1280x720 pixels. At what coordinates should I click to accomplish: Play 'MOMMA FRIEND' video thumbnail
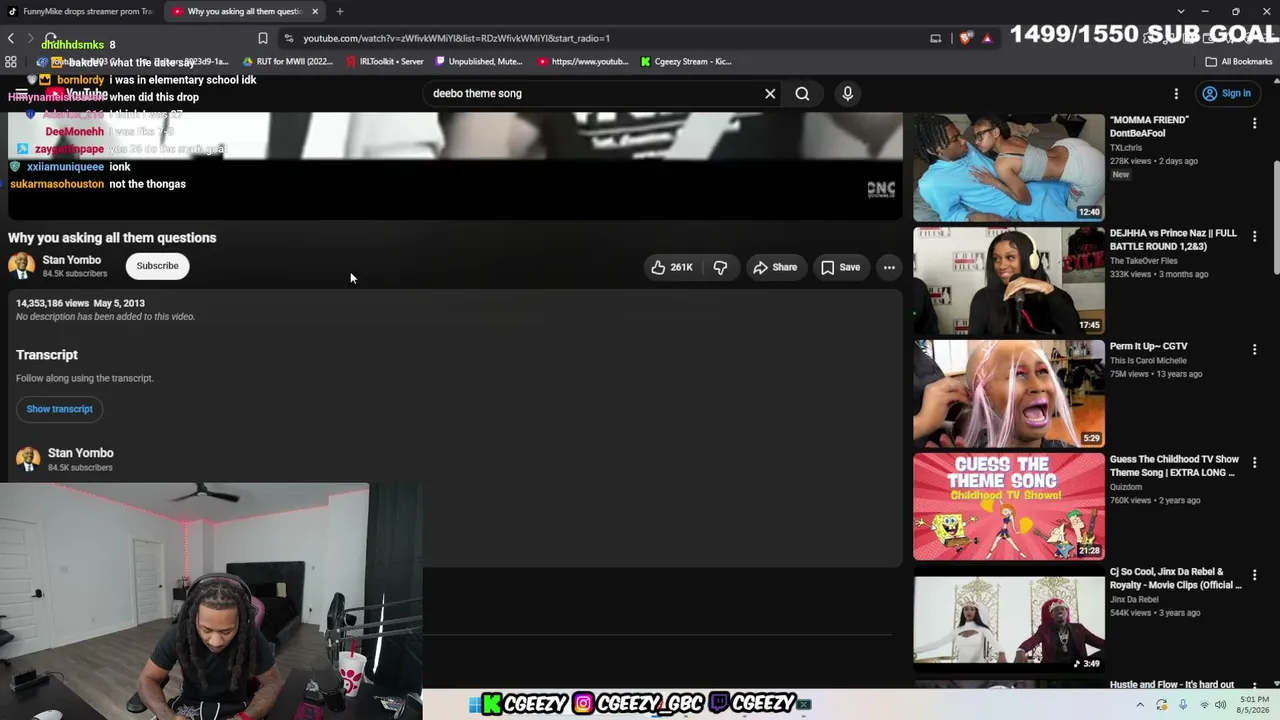point(1009,167)
